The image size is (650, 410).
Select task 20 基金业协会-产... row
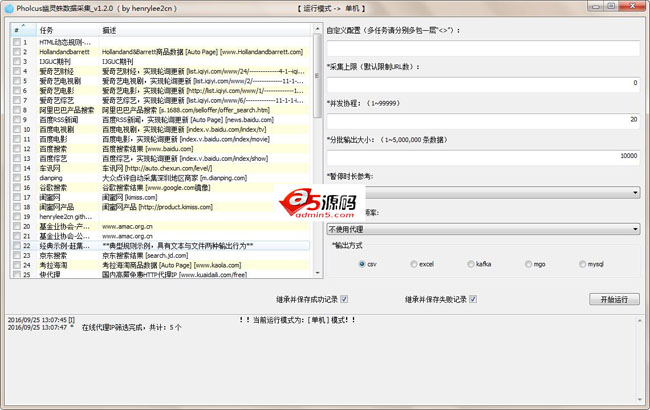pyautogui.click(x=160, y=226)
